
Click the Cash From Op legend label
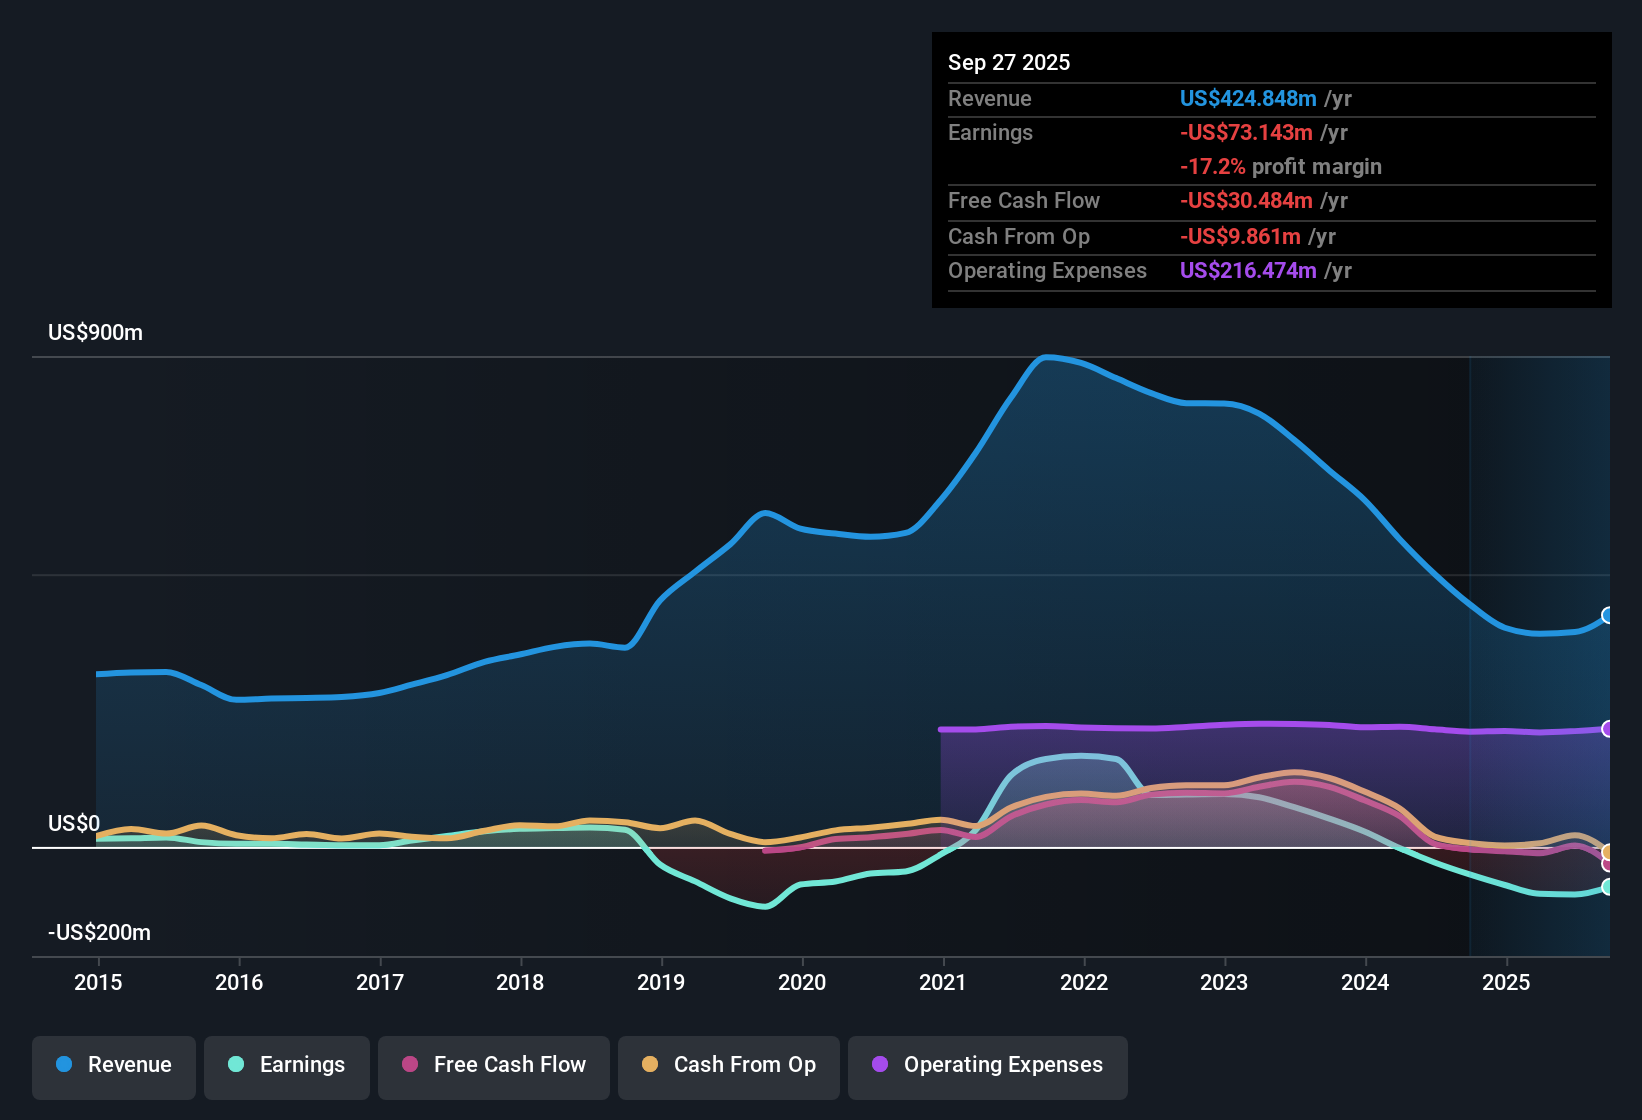click(745, 1066)
